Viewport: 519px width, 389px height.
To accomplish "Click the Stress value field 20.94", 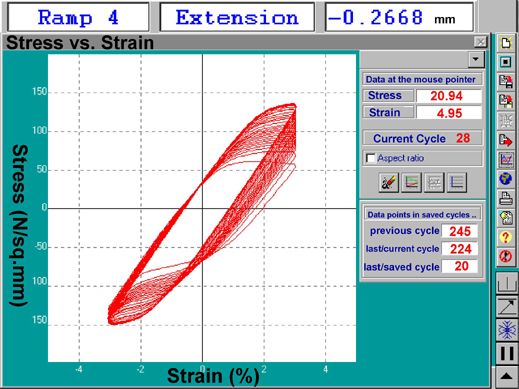I will pyautogui.click(x=449, y=96).
